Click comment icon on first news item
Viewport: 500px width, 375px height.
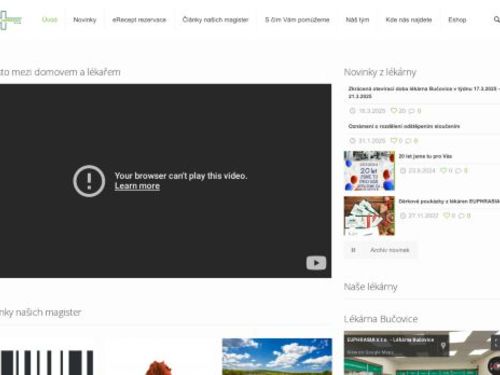click(412, 111)
